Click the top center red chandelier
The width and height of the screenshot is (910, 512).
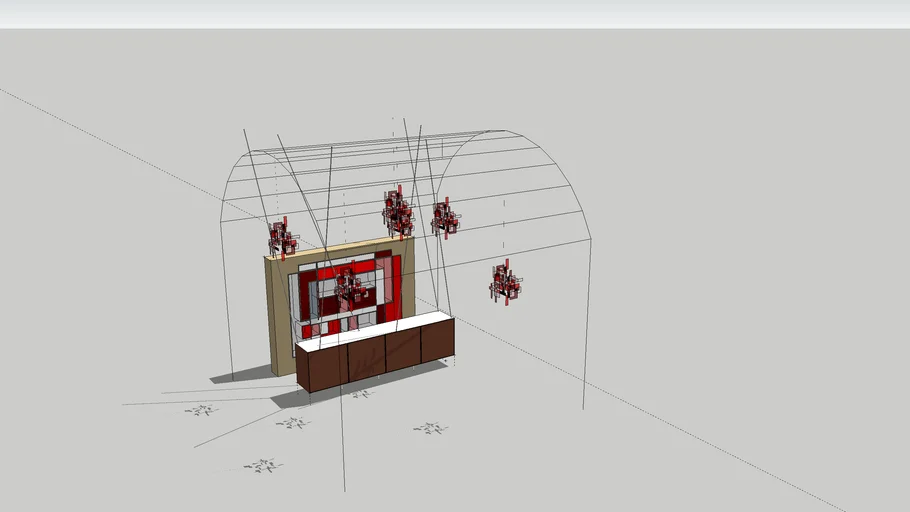pyautogui.click(x=398, y=213)
